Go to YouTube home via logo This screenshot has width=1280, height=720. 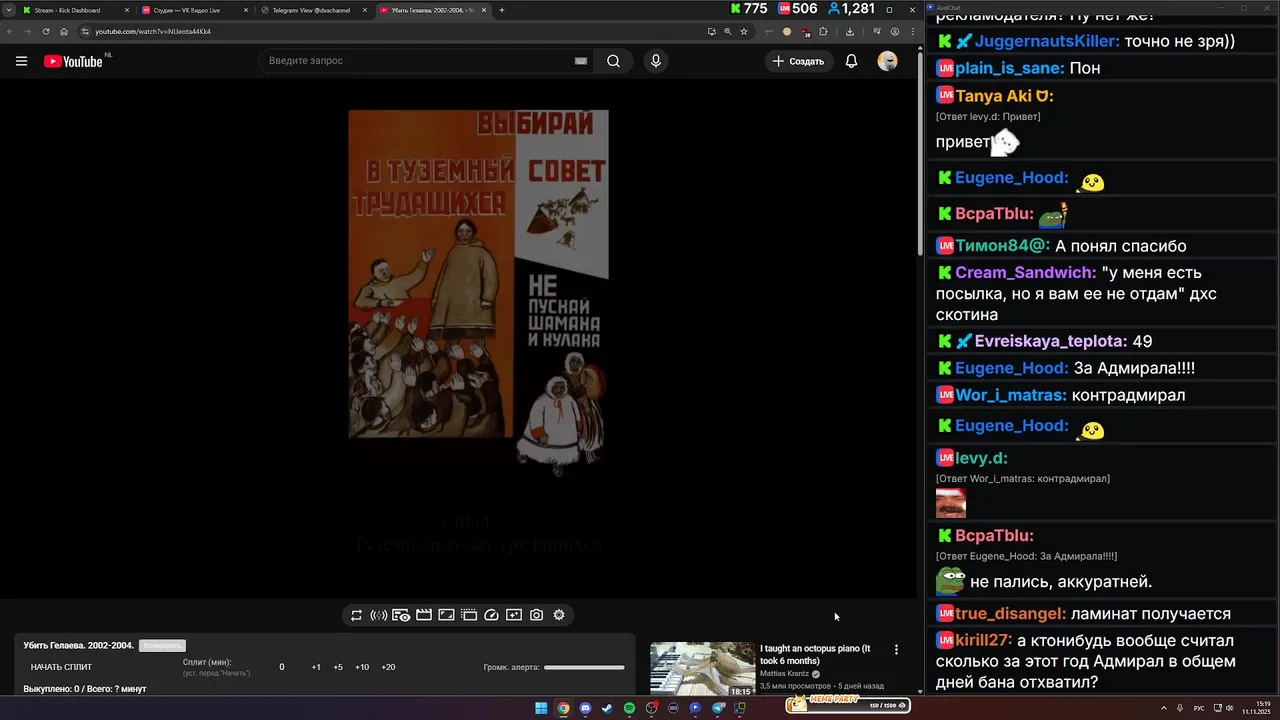(x=73, y=61)
